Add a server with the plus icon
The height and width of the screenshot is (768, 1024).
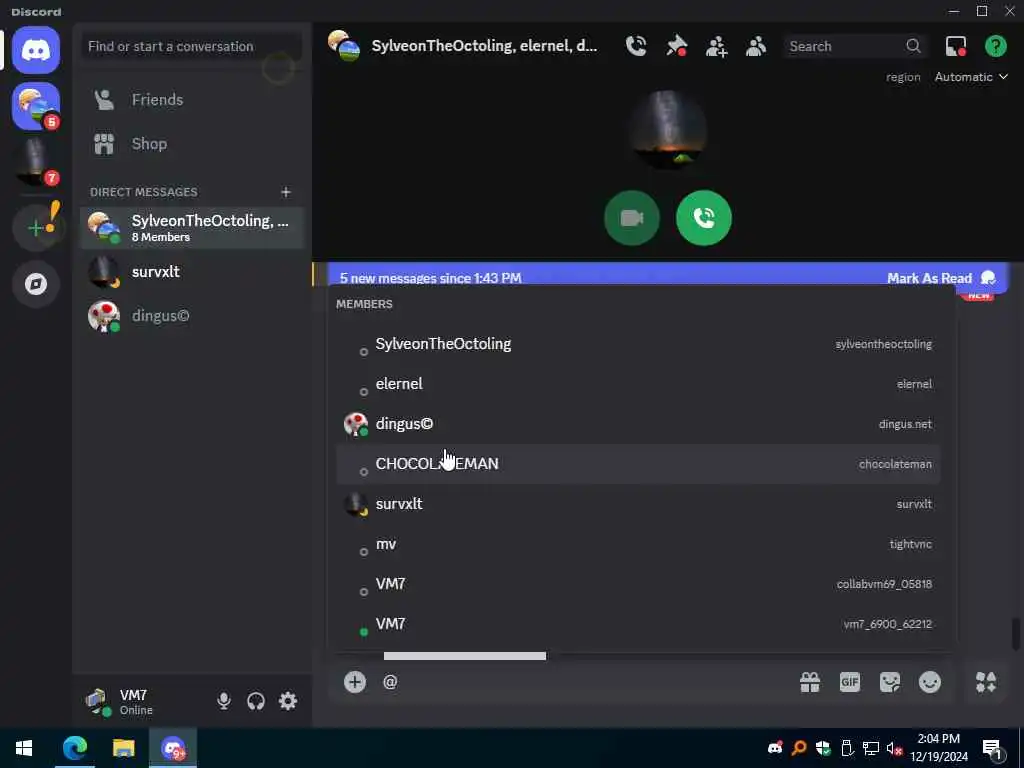36,227
